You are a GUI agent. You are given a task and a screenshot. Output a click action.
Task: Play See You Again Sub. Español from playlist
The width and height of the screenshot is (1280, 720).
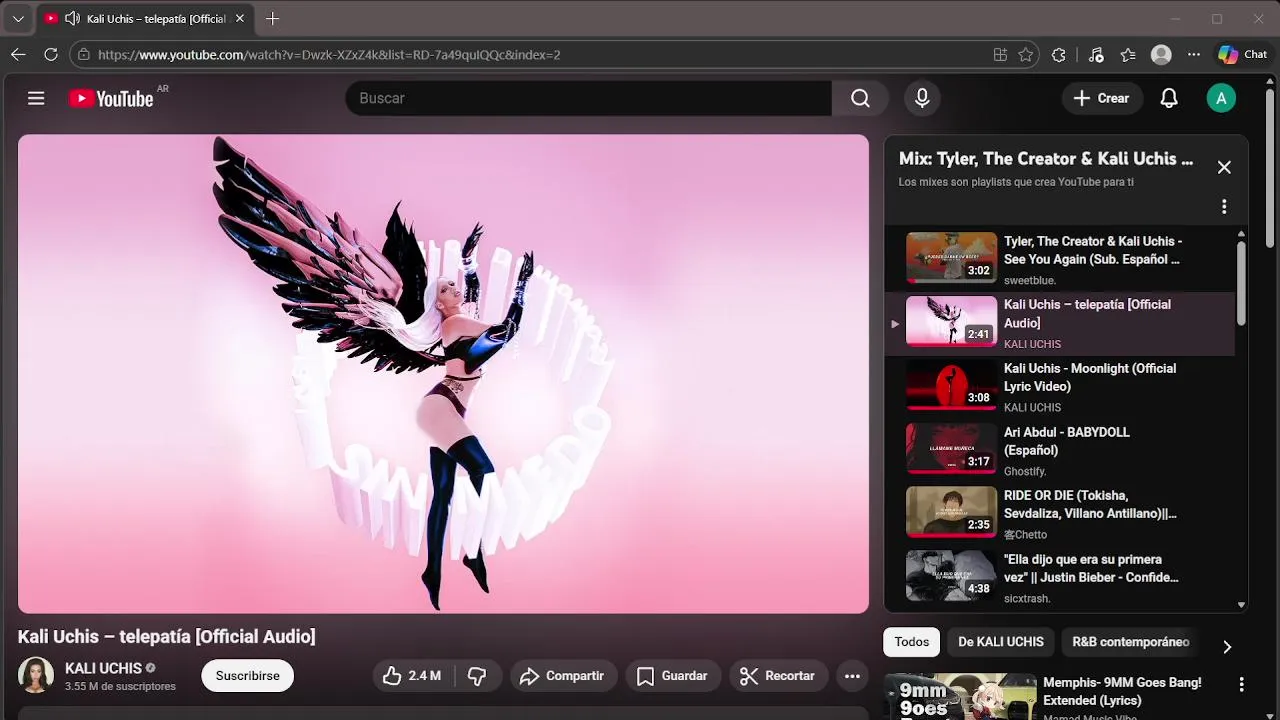(x=1060, y=259)
